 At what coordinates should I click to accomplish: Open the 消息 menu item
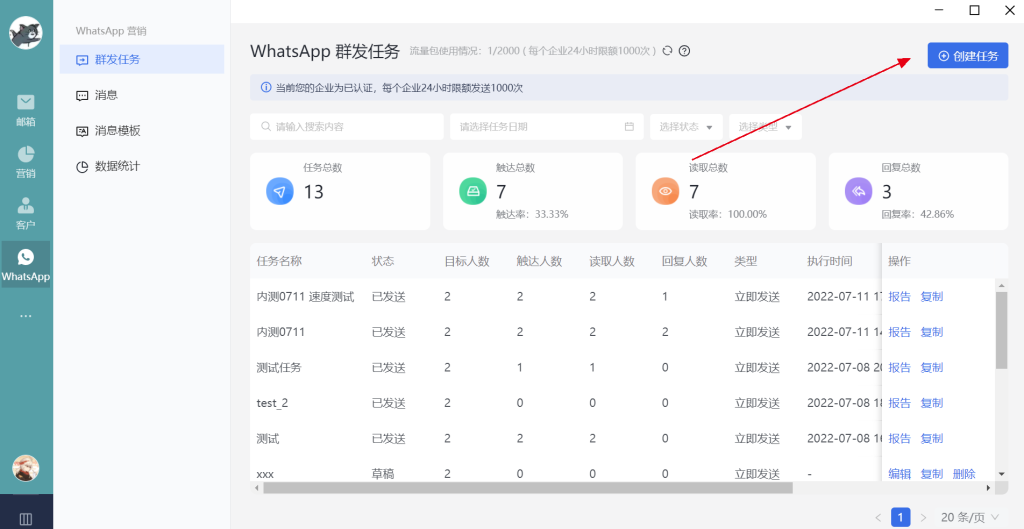(106, 95)
